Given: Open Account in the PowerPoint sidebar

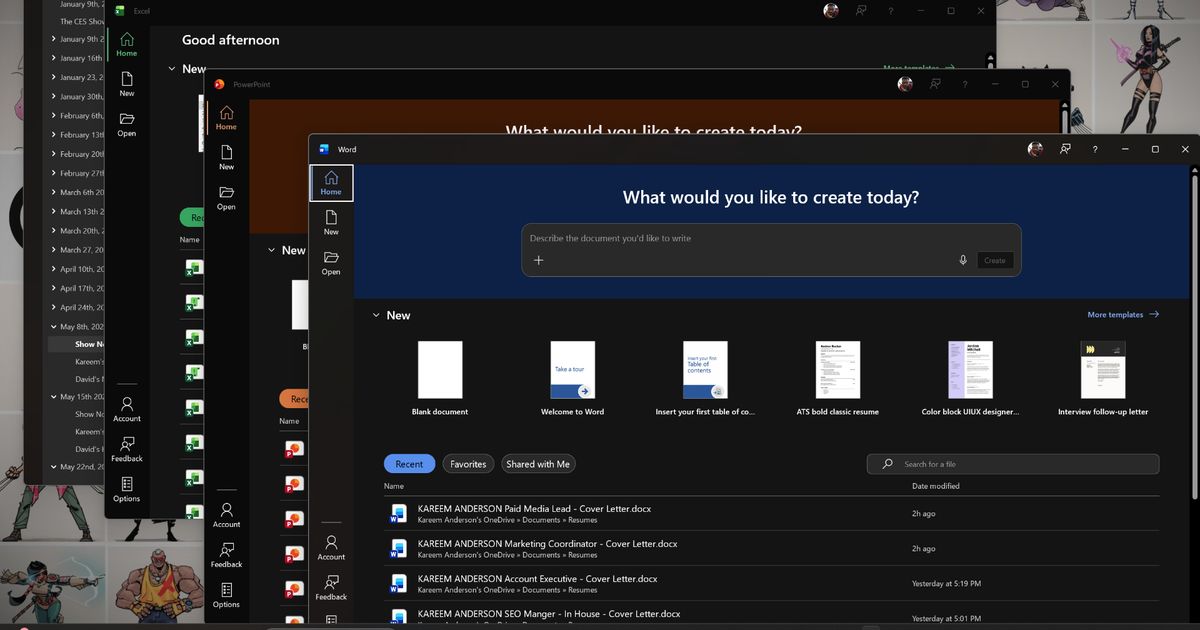Looking at the screenshot, I should pos(226,515).
